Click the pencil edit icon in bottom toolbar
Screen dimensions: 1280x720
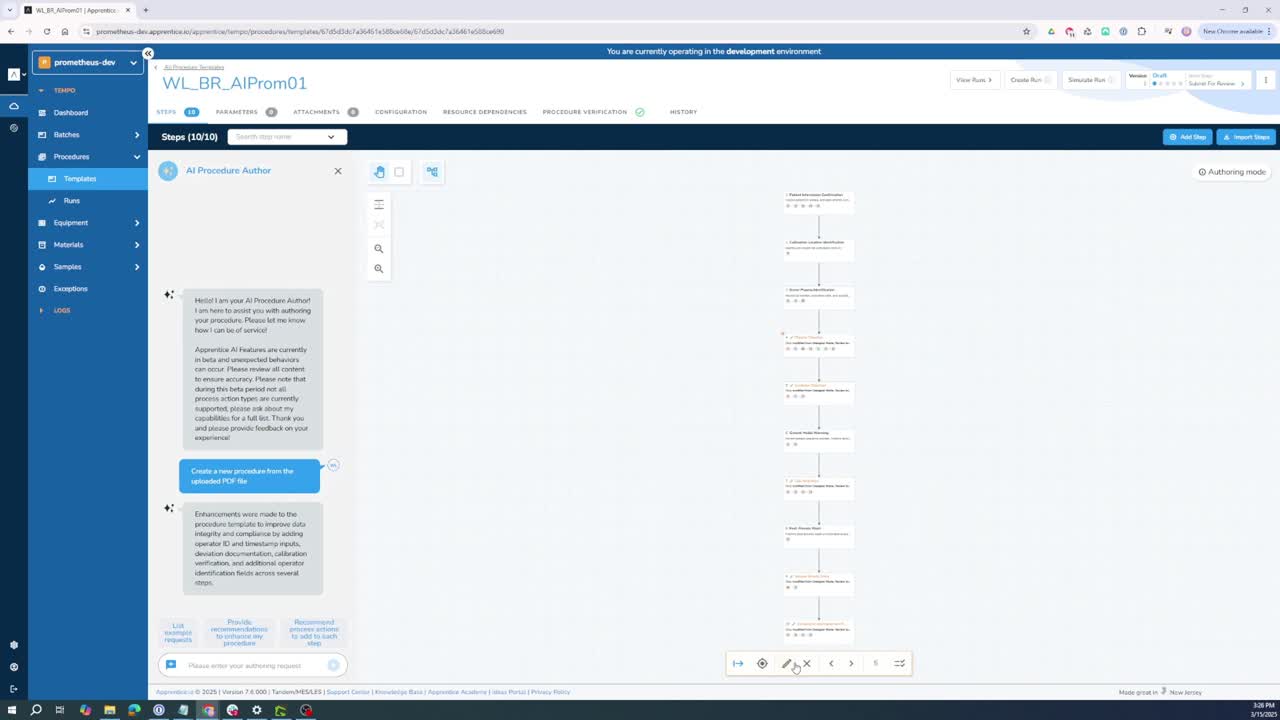coord(786,664)
